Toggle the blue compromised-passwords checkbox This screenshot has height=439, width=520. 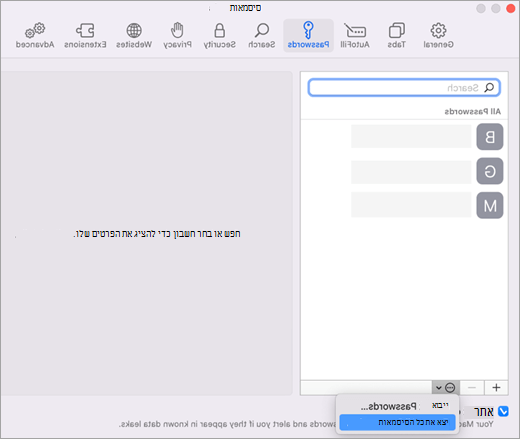click(503, 412)
